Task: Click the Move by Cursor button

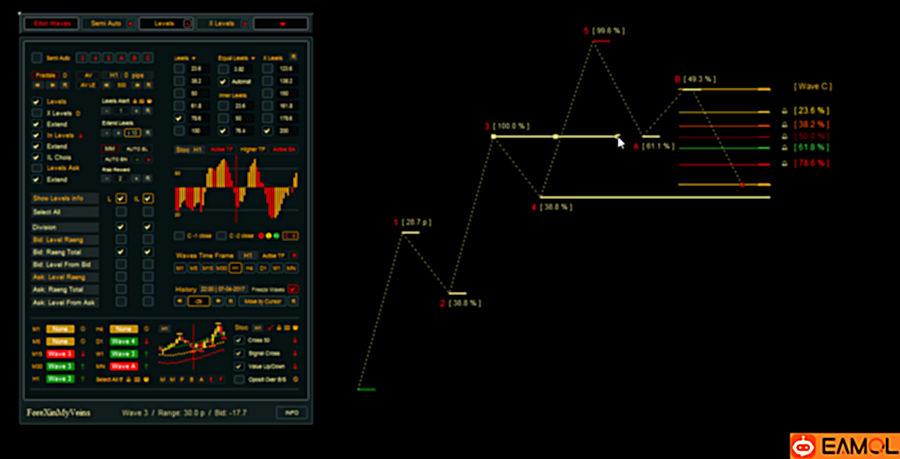Action: (262, 301)
